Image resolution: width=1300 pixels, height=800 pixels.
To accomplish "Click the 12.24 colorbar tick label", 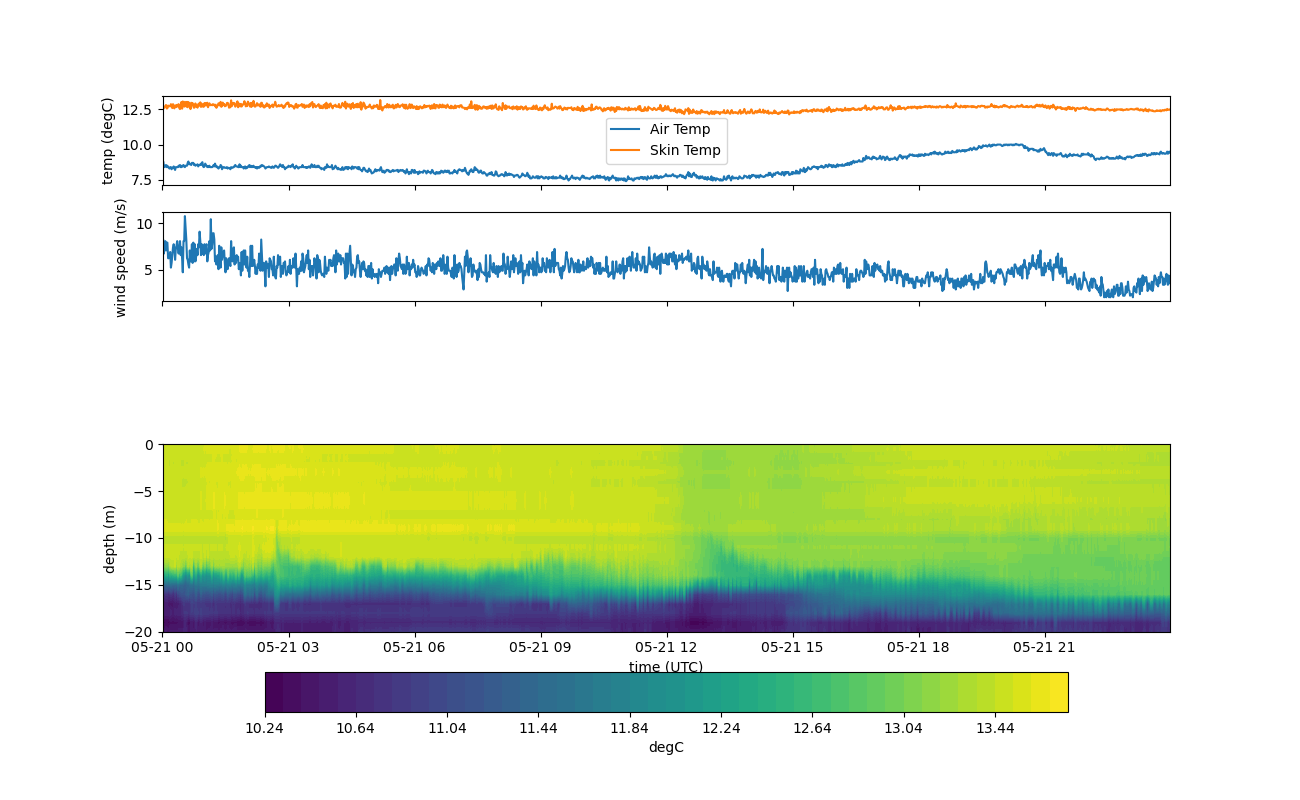I will tap(721, 728).
